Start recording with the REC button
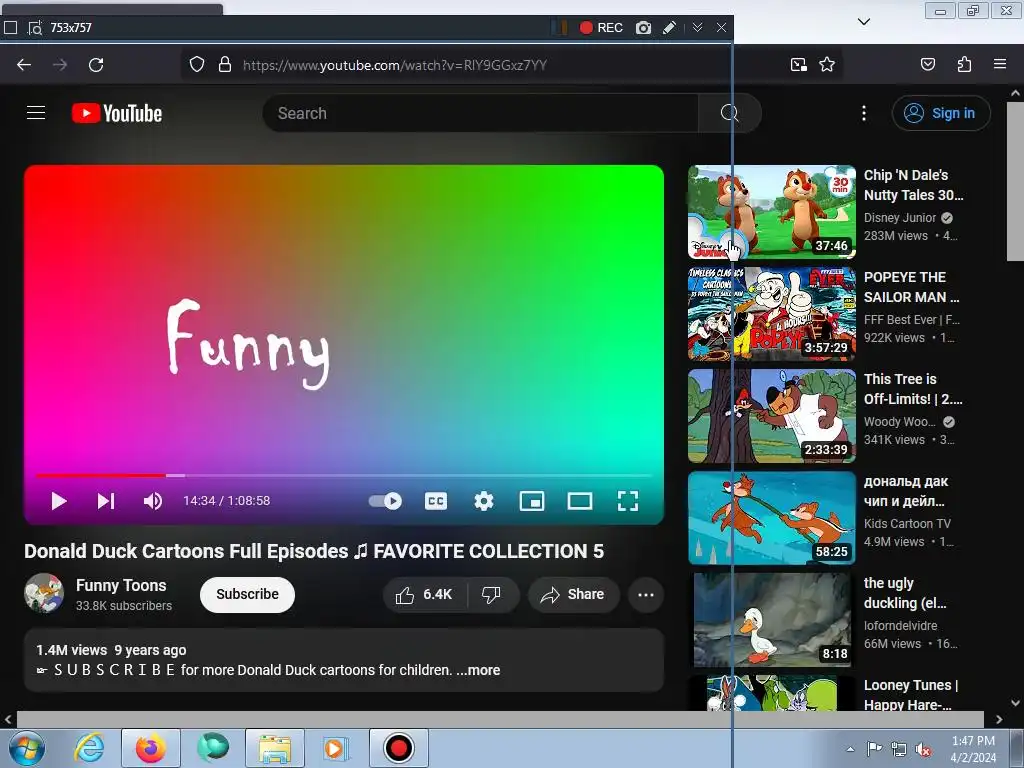The height and width of the screenshot is (768, 1024). [x=601, y=27]
